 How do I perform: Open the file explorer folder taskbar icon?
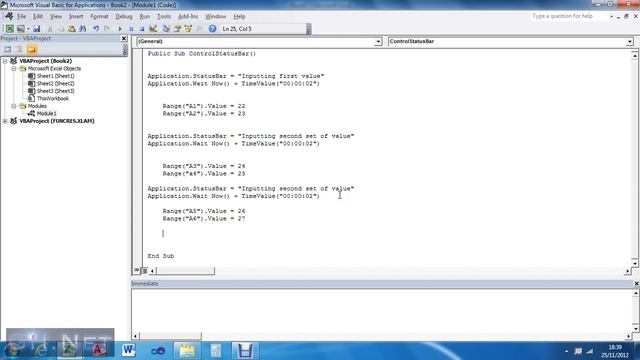tap(187, 350)
